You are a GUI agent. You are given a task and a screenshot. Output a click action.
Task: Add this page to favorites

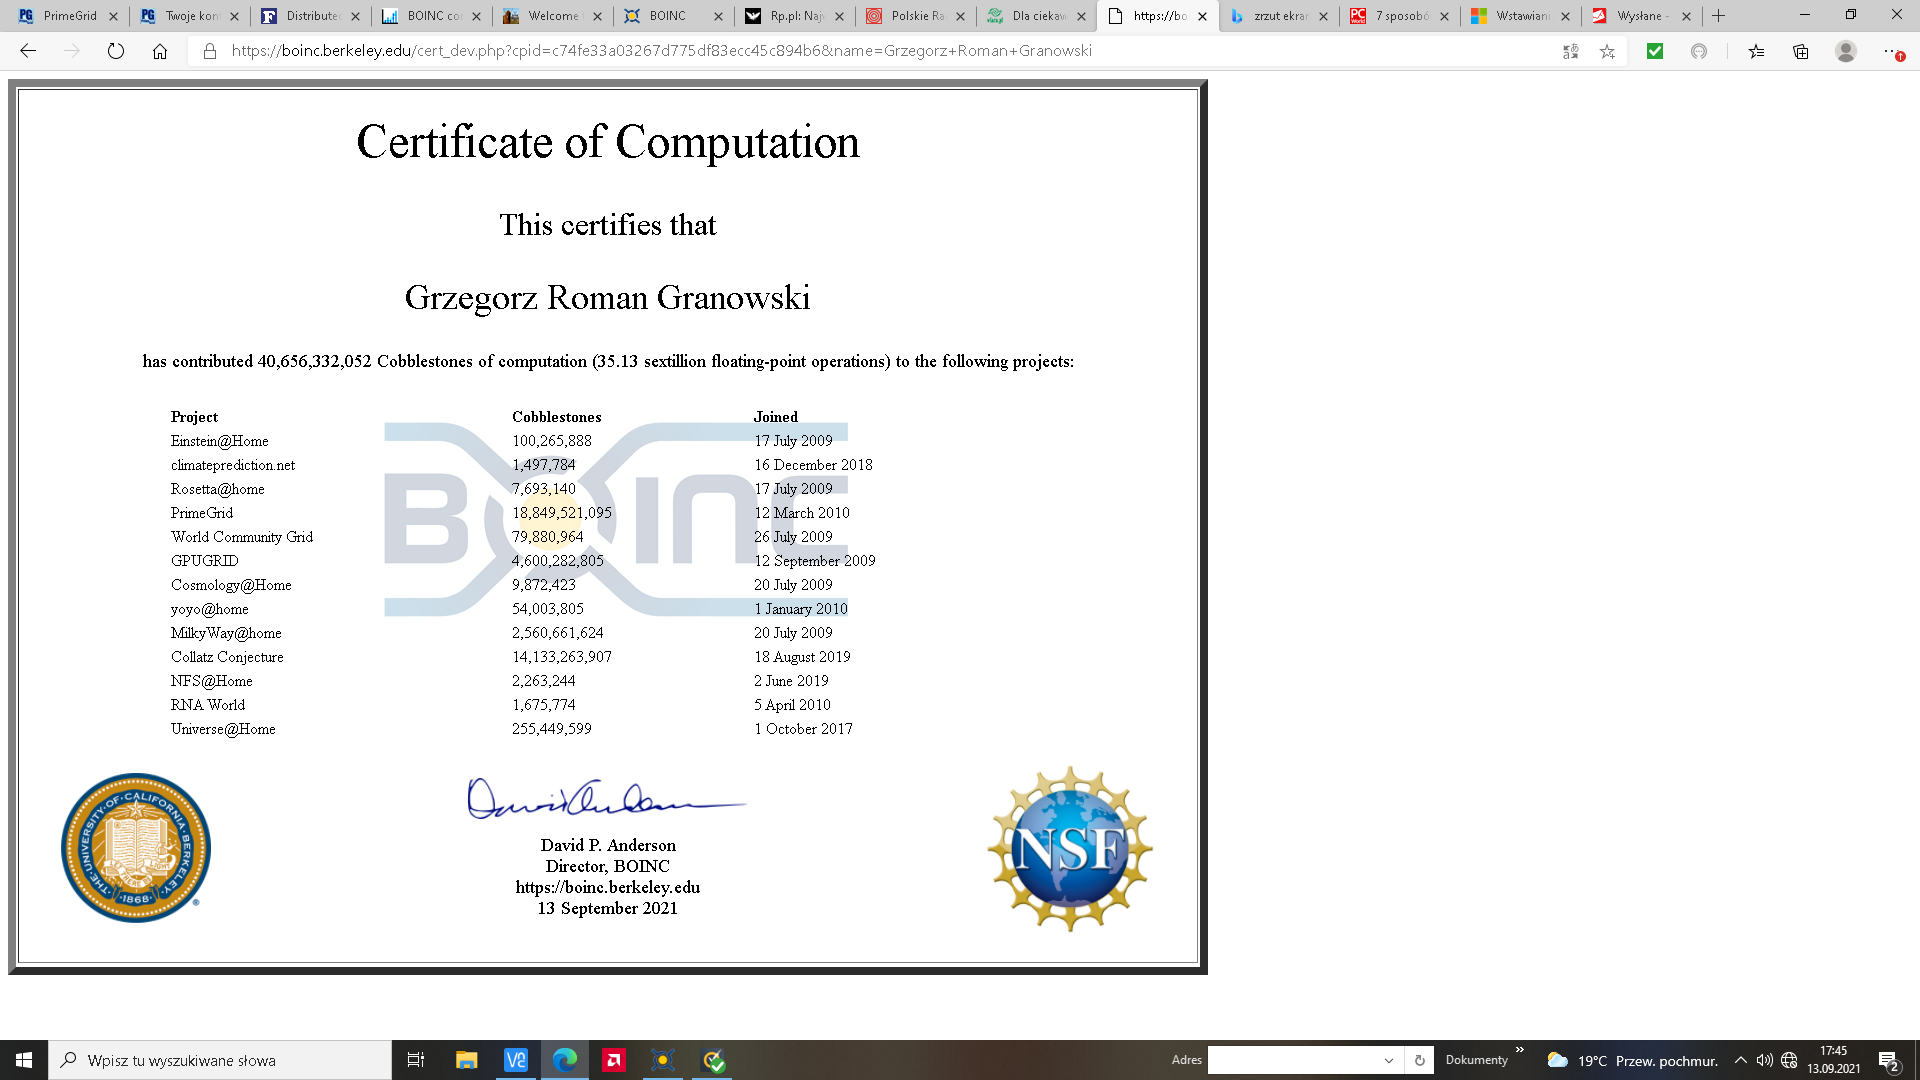[x=1607, y=51]
